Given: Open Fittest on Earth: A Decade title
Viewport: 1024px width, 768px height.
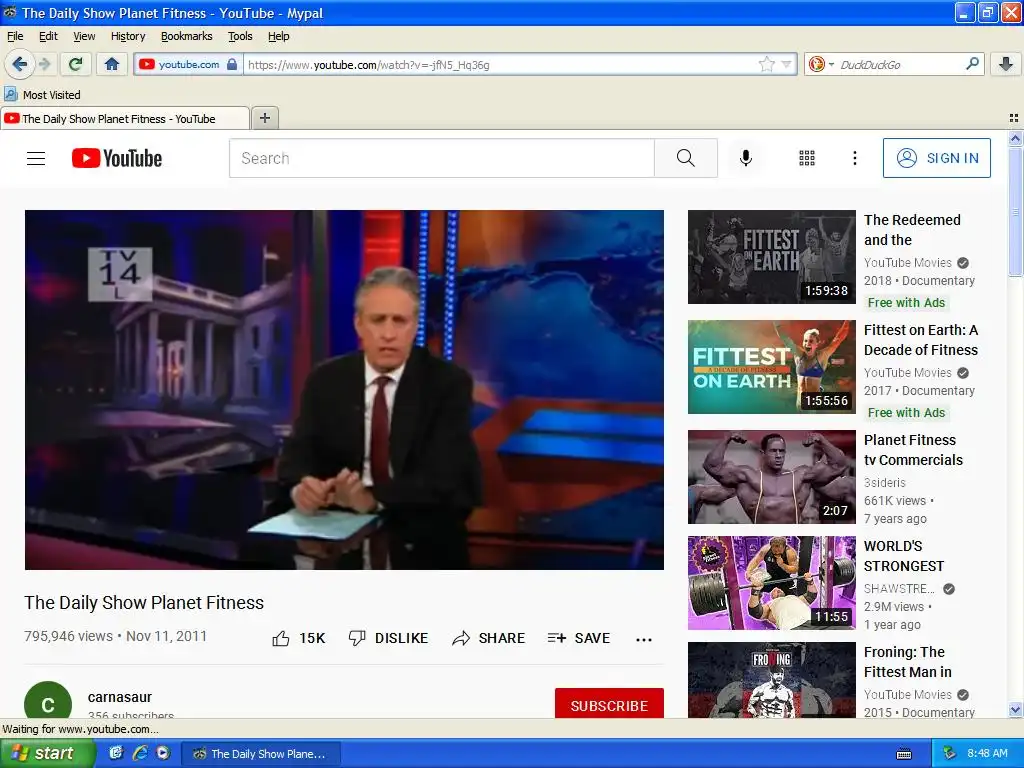Looking at the screenshot, I should coord(921,340).
